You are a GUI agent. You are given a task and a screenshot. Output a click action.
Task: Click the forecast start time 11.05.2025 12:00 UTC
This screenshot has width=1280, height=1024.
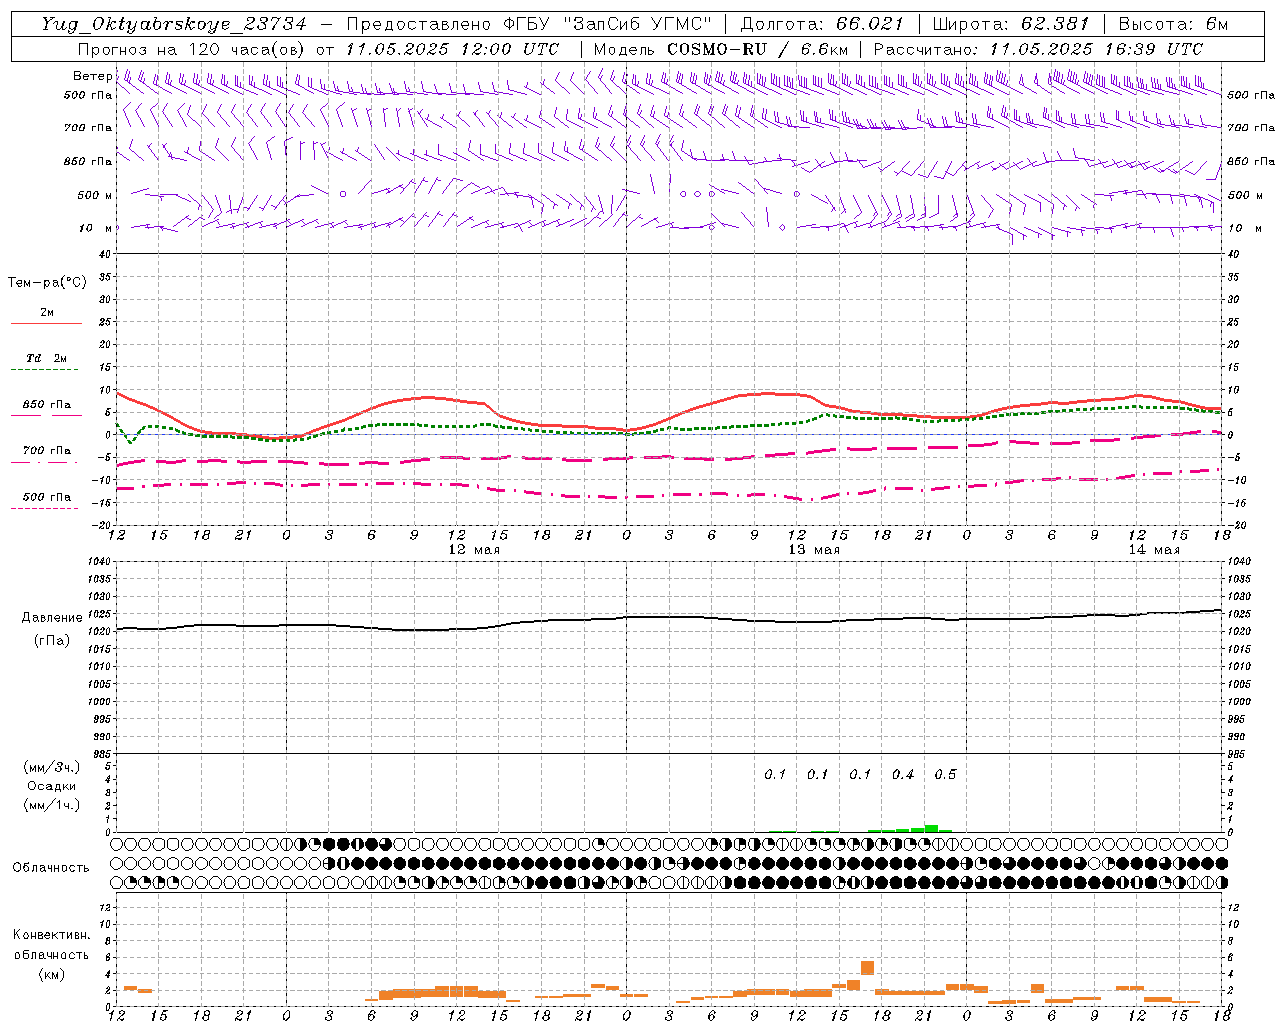click(452, 49)
